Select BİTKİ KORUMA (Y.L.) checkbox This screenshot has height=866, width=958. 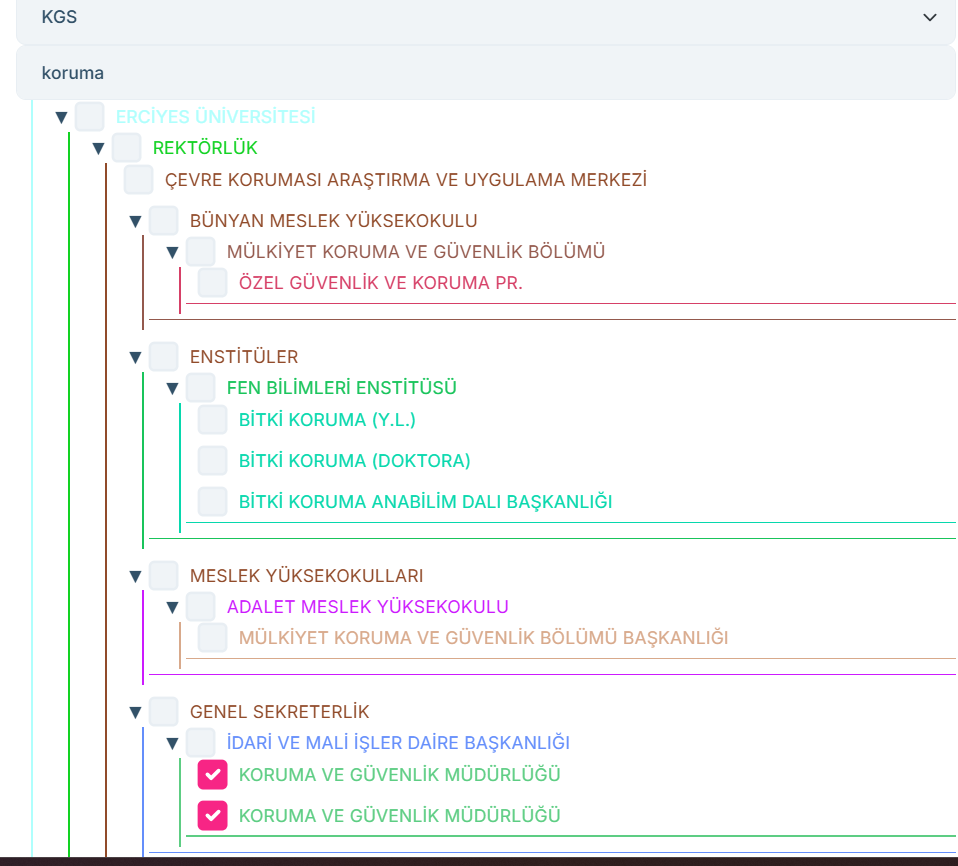(x=212, y=420)
